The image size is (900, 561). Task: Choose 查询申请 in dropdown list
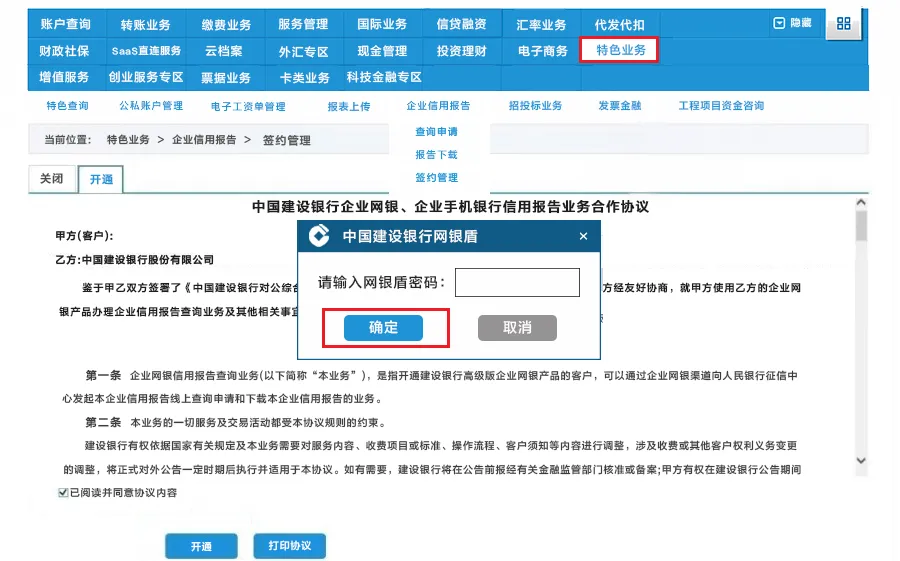[436, 131]
